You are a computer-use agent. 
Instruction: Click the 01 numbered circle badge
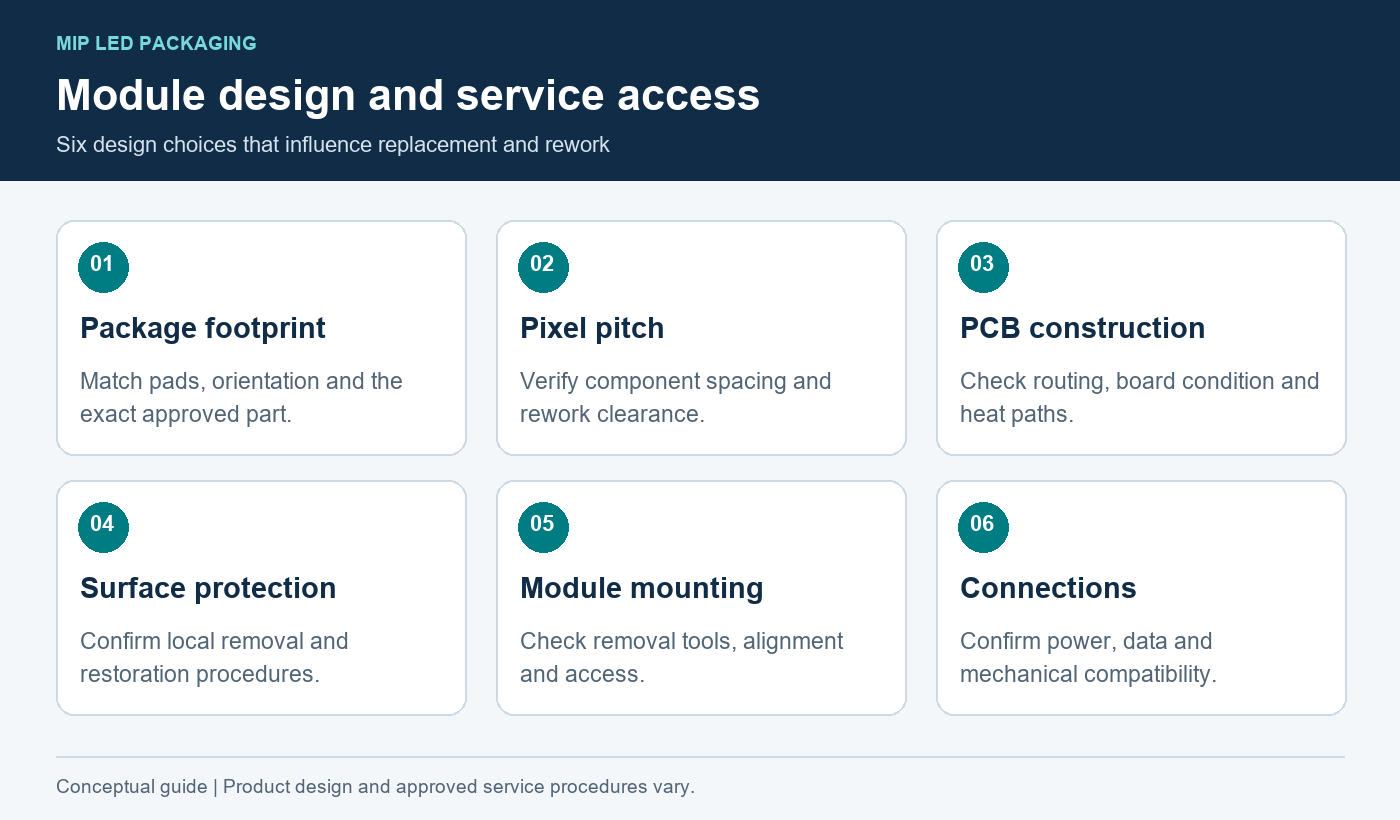[103, 267]
